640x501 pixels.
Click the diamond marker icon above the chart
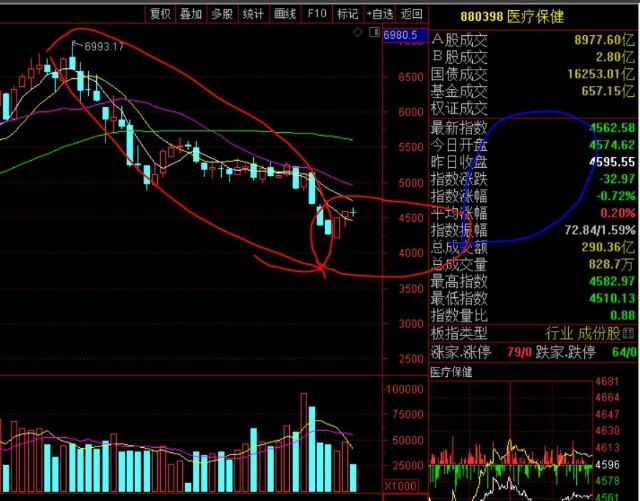pyautogui.click(x=358, y=34)
